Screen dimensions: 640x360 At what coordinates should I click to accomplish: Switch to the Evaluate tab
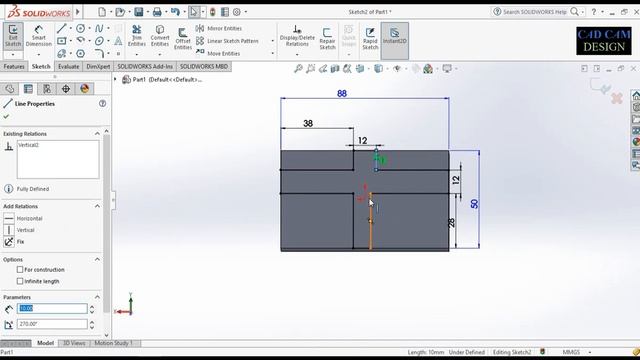pos(68,67)
